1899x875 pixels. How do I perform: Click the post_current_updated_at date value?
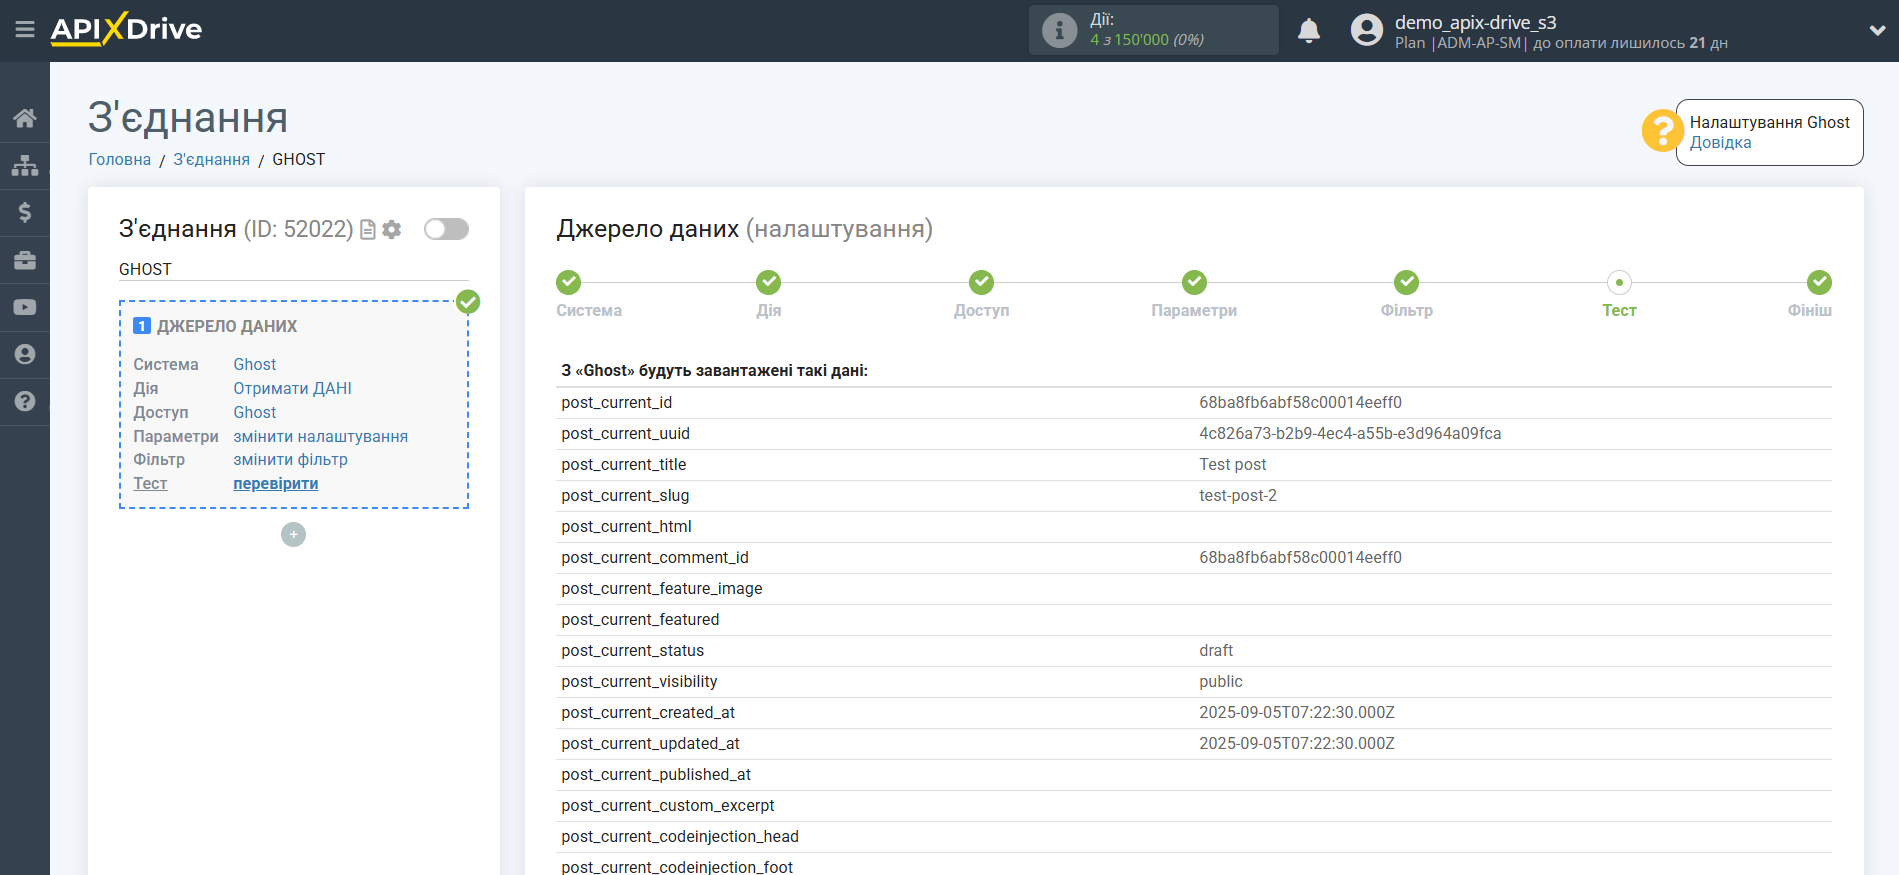1297,743
